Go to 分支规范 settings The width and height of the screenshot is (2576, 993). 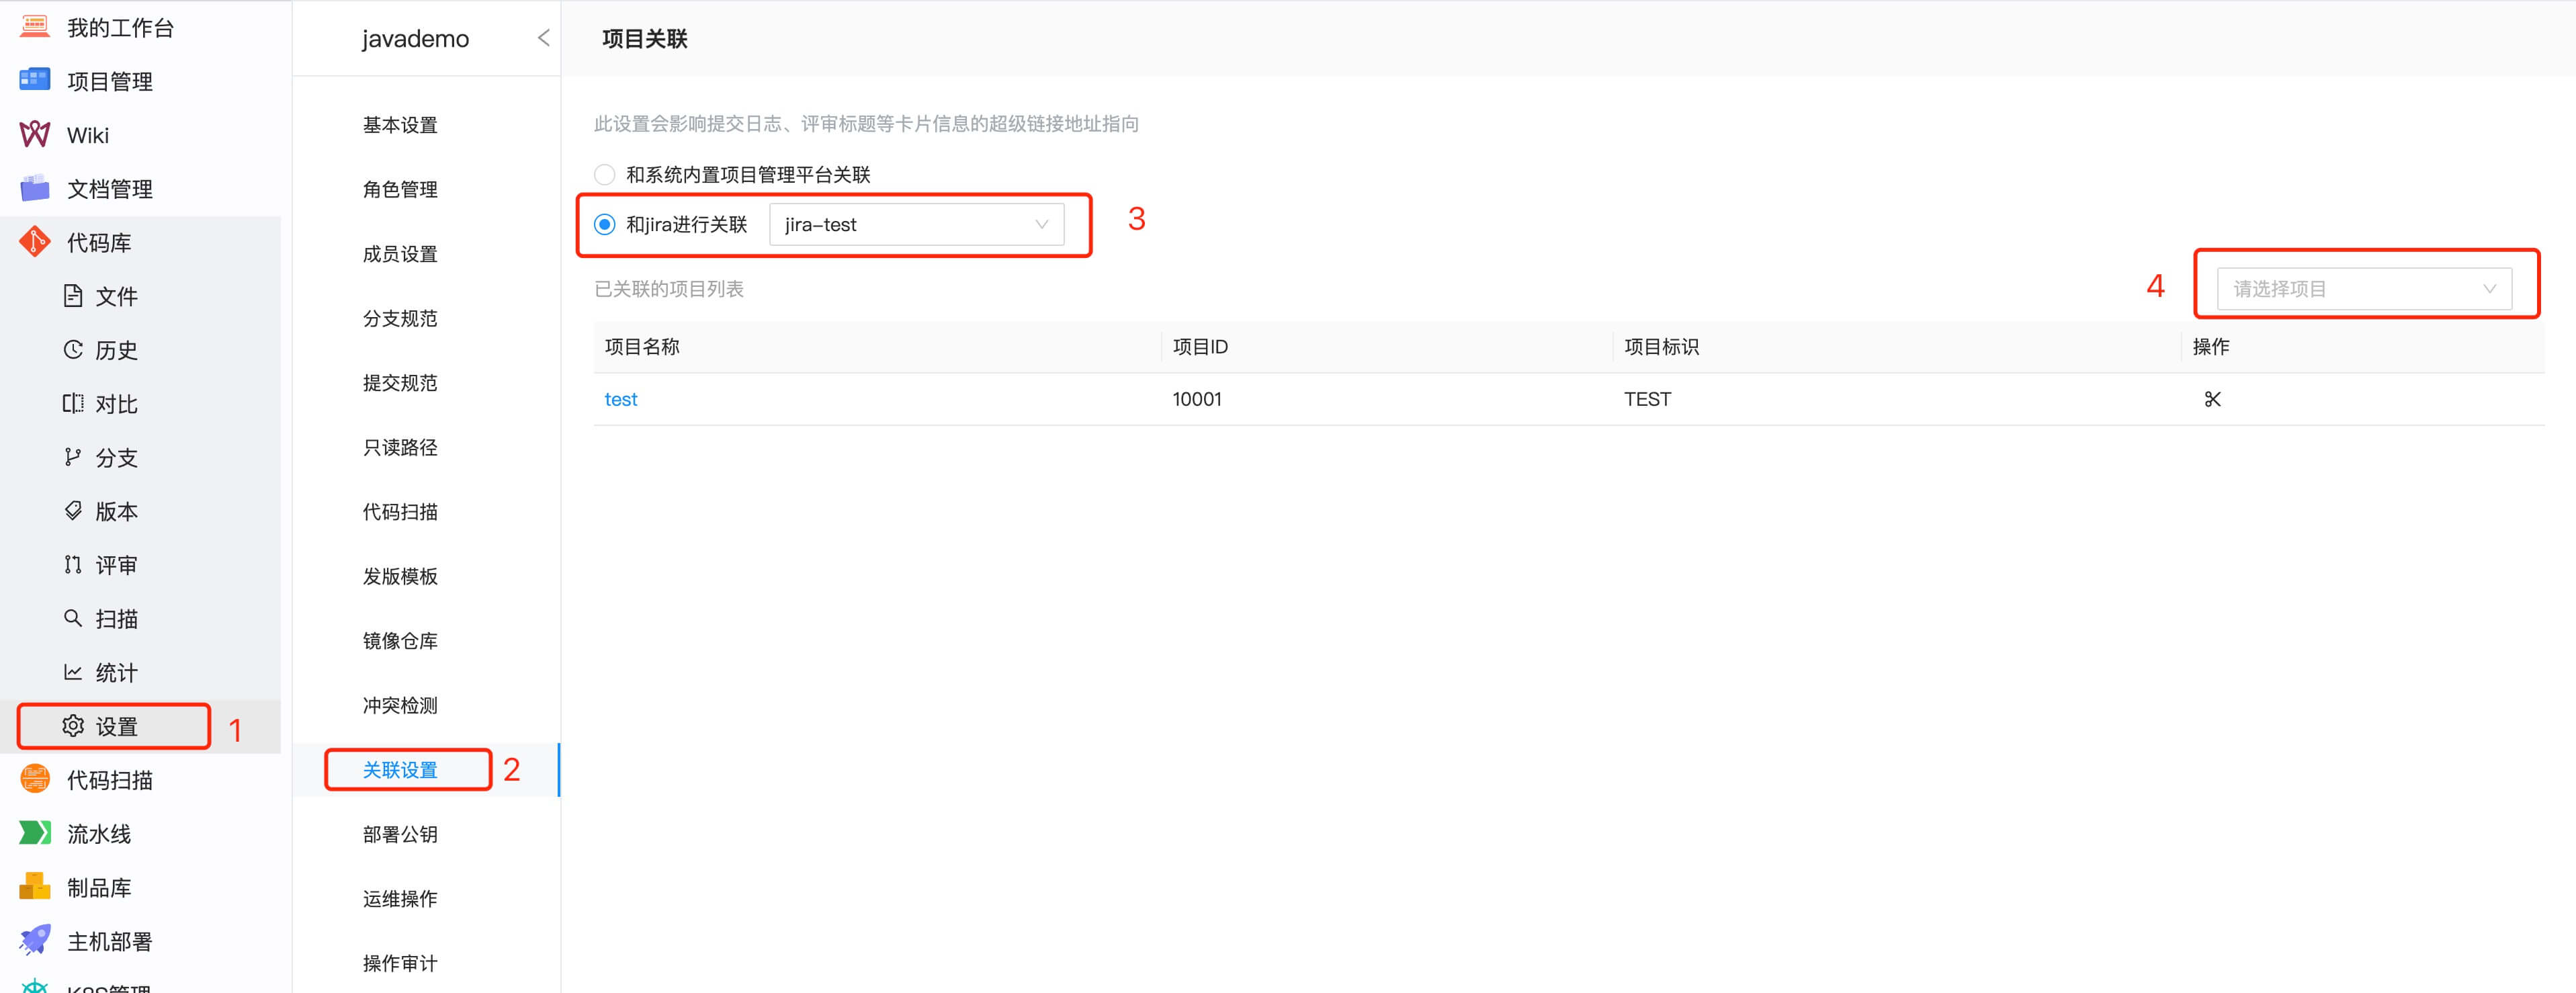[x=400, y=318]
